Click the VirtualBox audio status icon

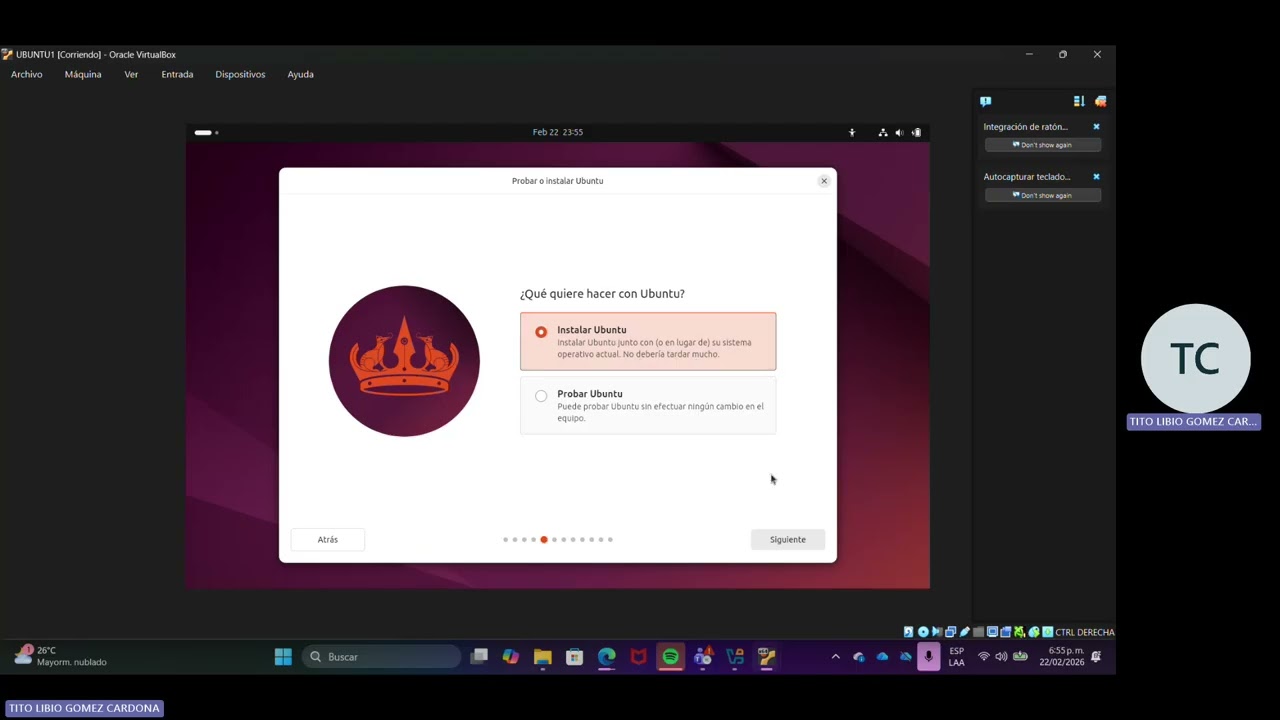(937, 632)
